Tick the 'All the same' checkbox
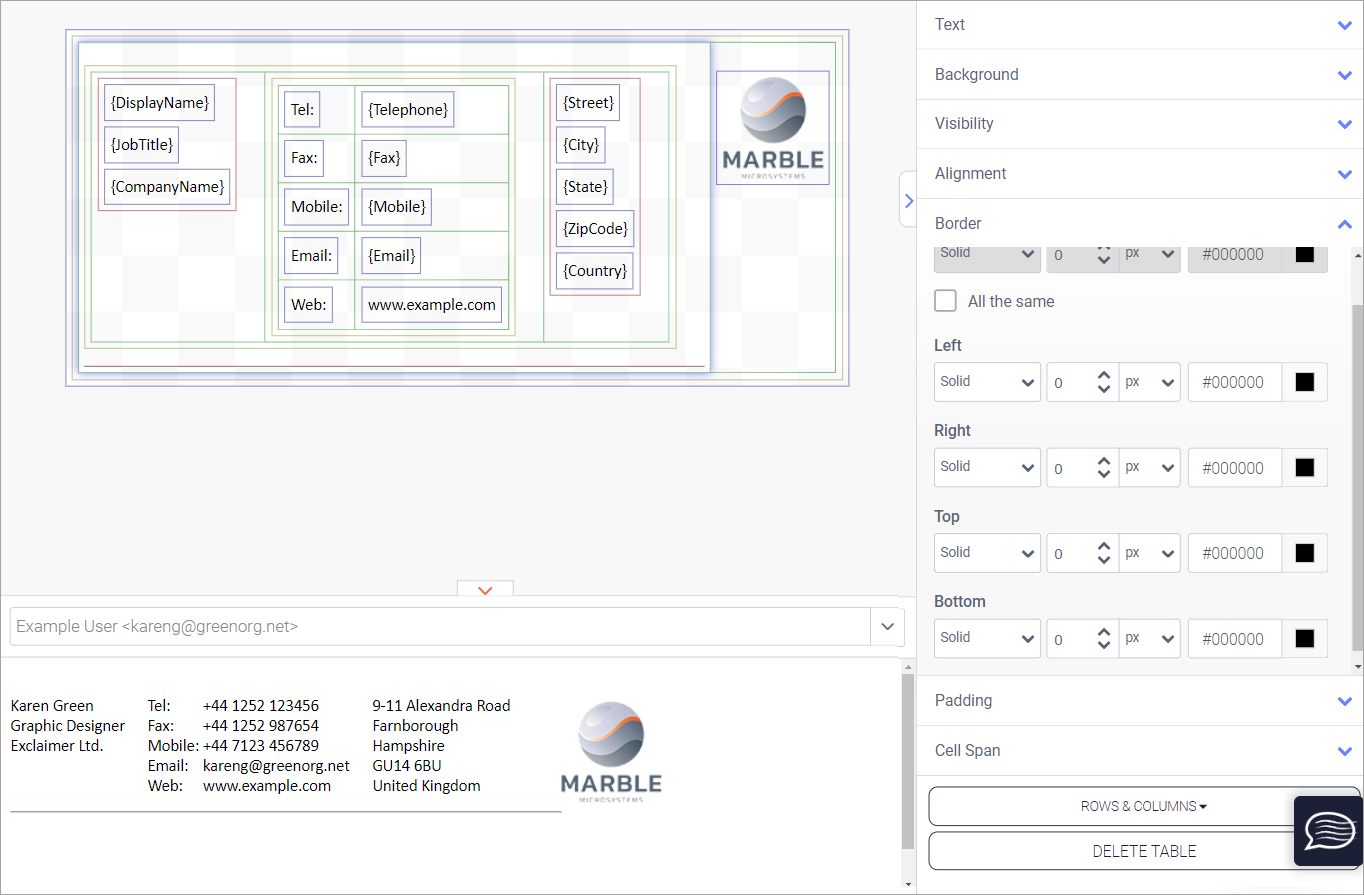This screenshot has height=895, width=1364. click(x=945, y=301)
